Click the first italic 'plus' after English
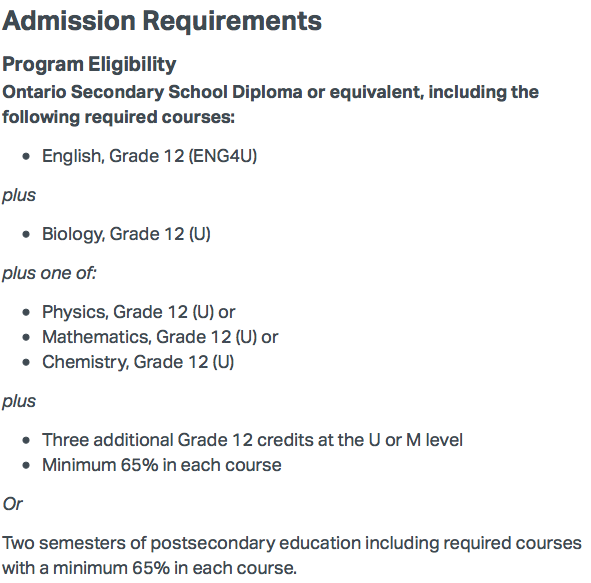 point(19,195)
